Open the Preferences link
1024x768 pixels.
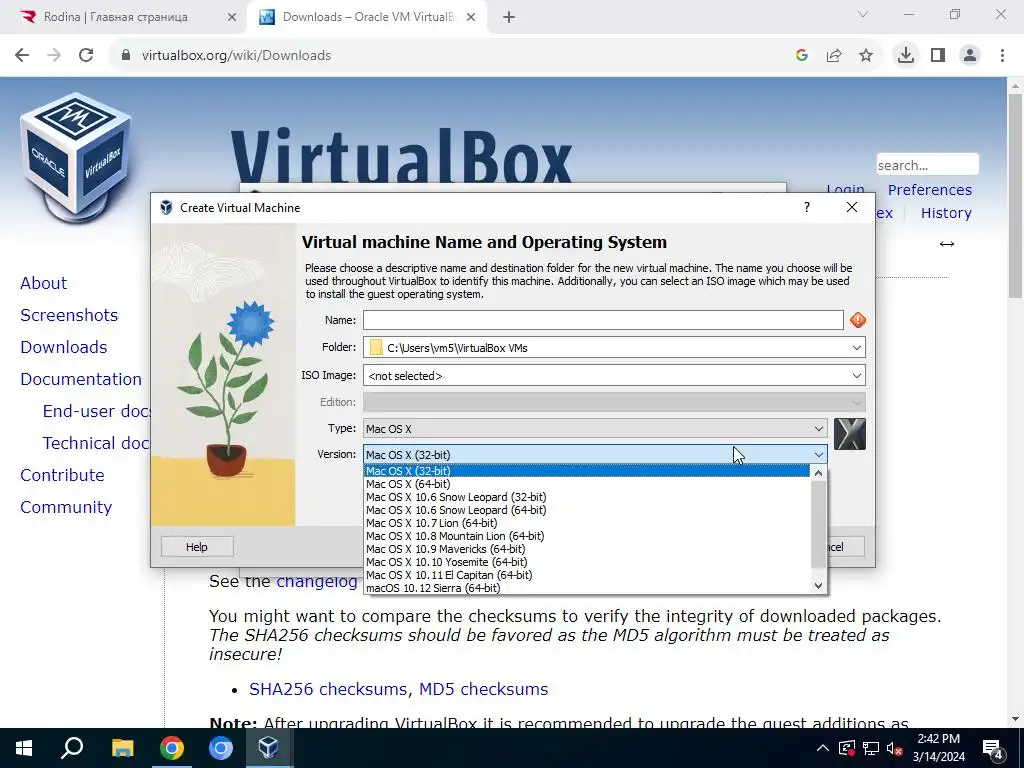click(929, 190)
